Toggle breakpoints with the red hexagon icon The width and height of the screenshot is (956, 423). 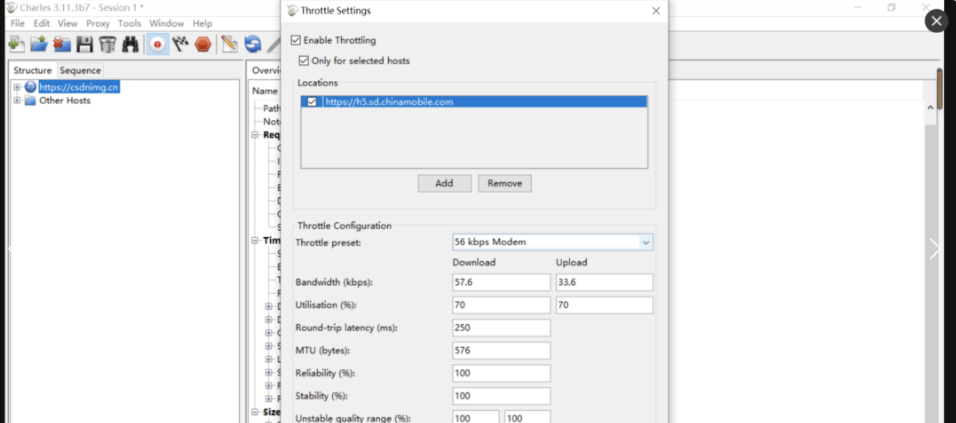[x=203, y=44]
